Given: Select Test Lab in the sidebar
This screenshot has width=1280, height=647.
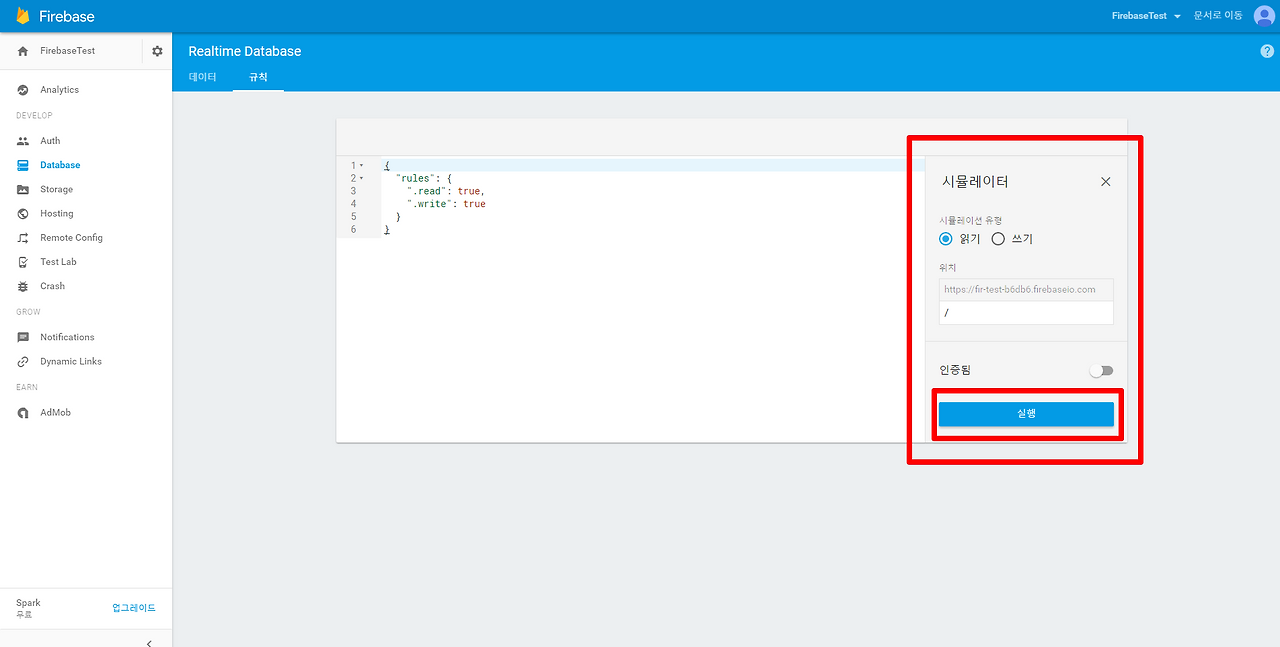Looking at the screenshot, I should 56,261.
